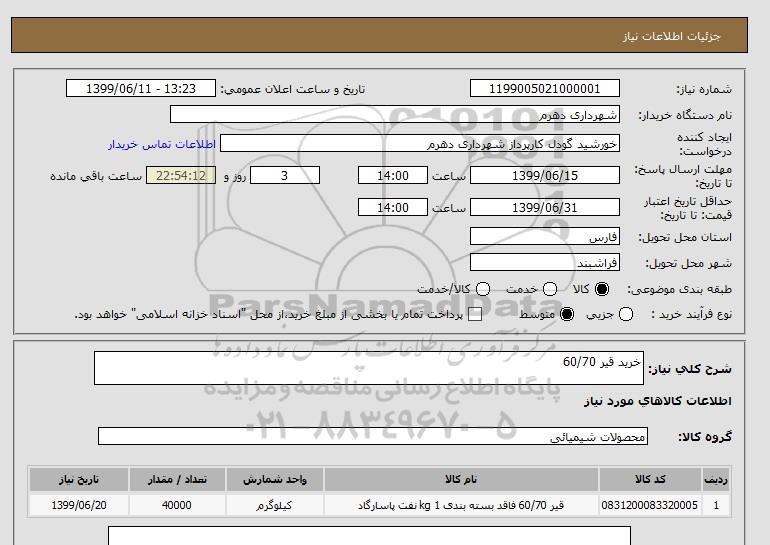Viewport: 770px width, 545px height.
Task: Click the quantity cell 40000
Action: coord(177,505)
